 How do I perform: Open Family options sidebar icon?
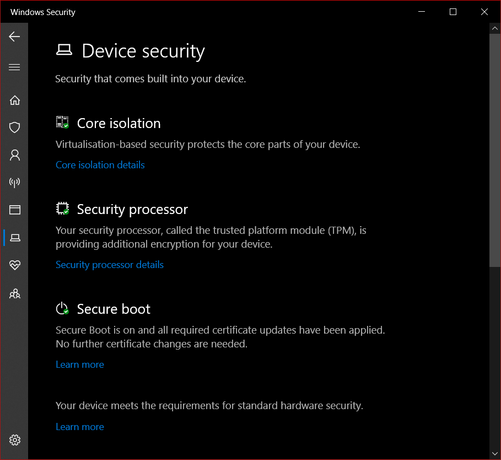click(x=15, y=293)
